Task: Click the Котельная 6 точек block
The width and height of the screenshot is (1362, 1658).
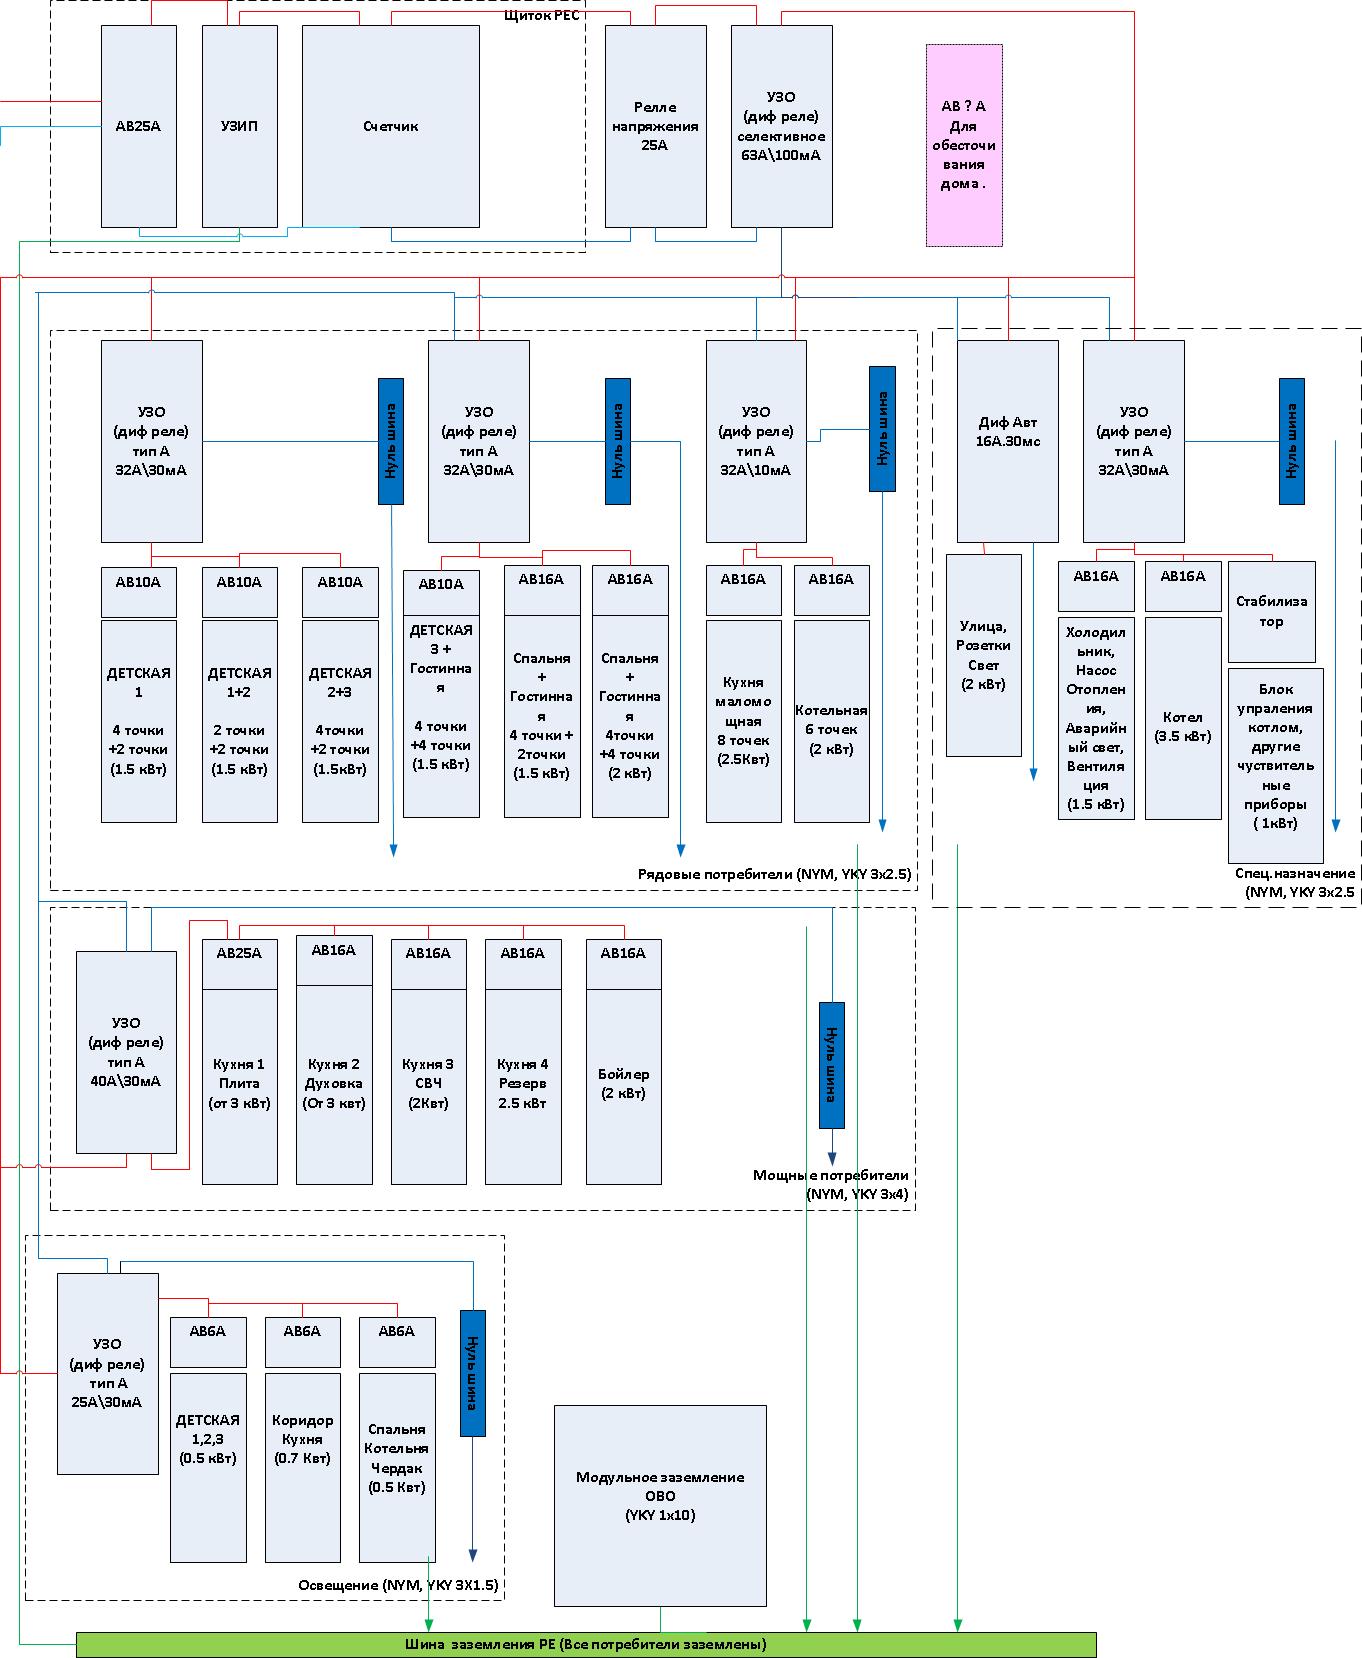Action: tap(832, 721)
